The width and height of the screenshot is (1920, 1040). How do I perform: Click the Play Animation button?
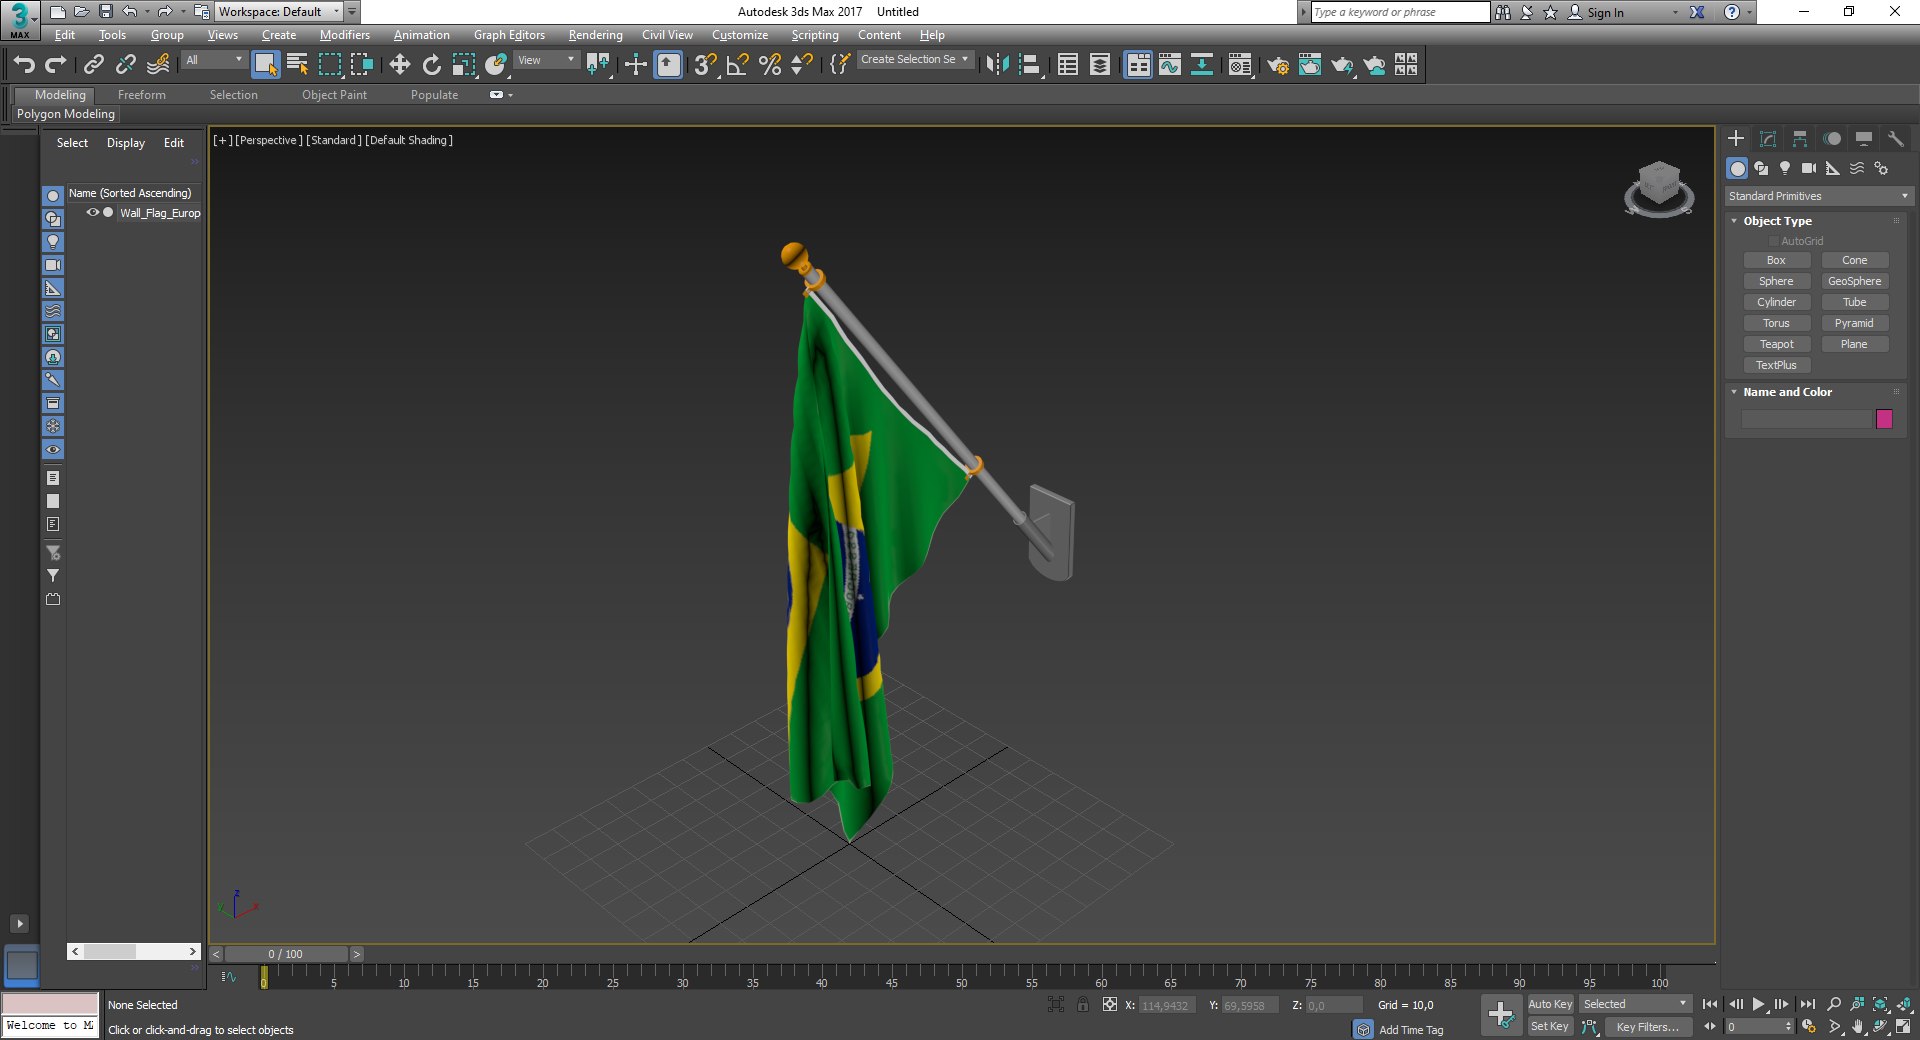[x=1759, y=1004]
